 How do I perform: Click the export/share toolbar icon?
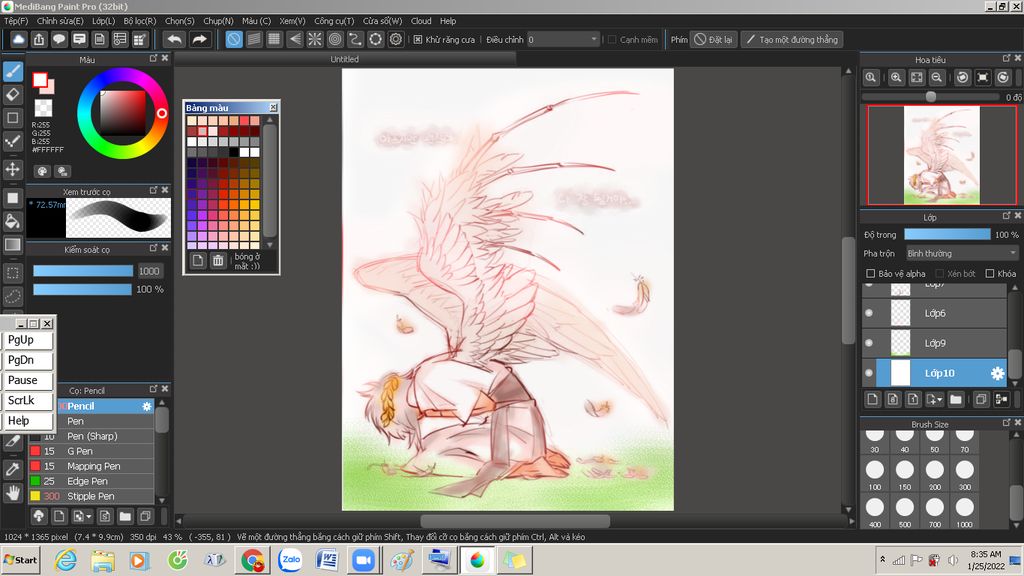(x=39, y=39)
